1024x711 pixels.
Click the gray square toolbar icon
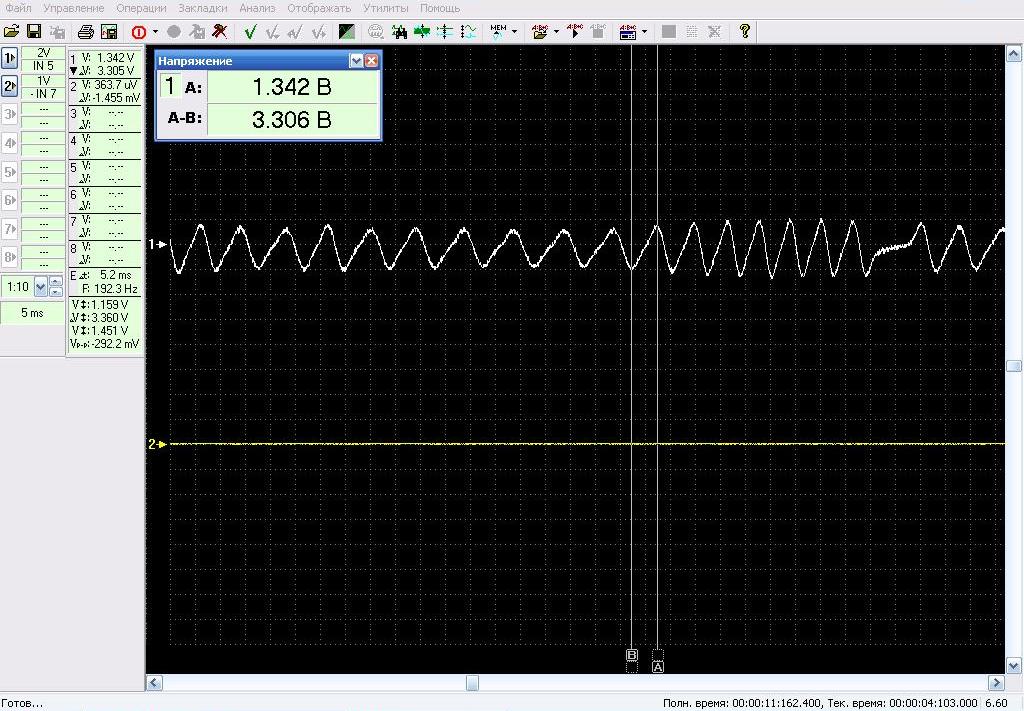[x=669, y=31]
